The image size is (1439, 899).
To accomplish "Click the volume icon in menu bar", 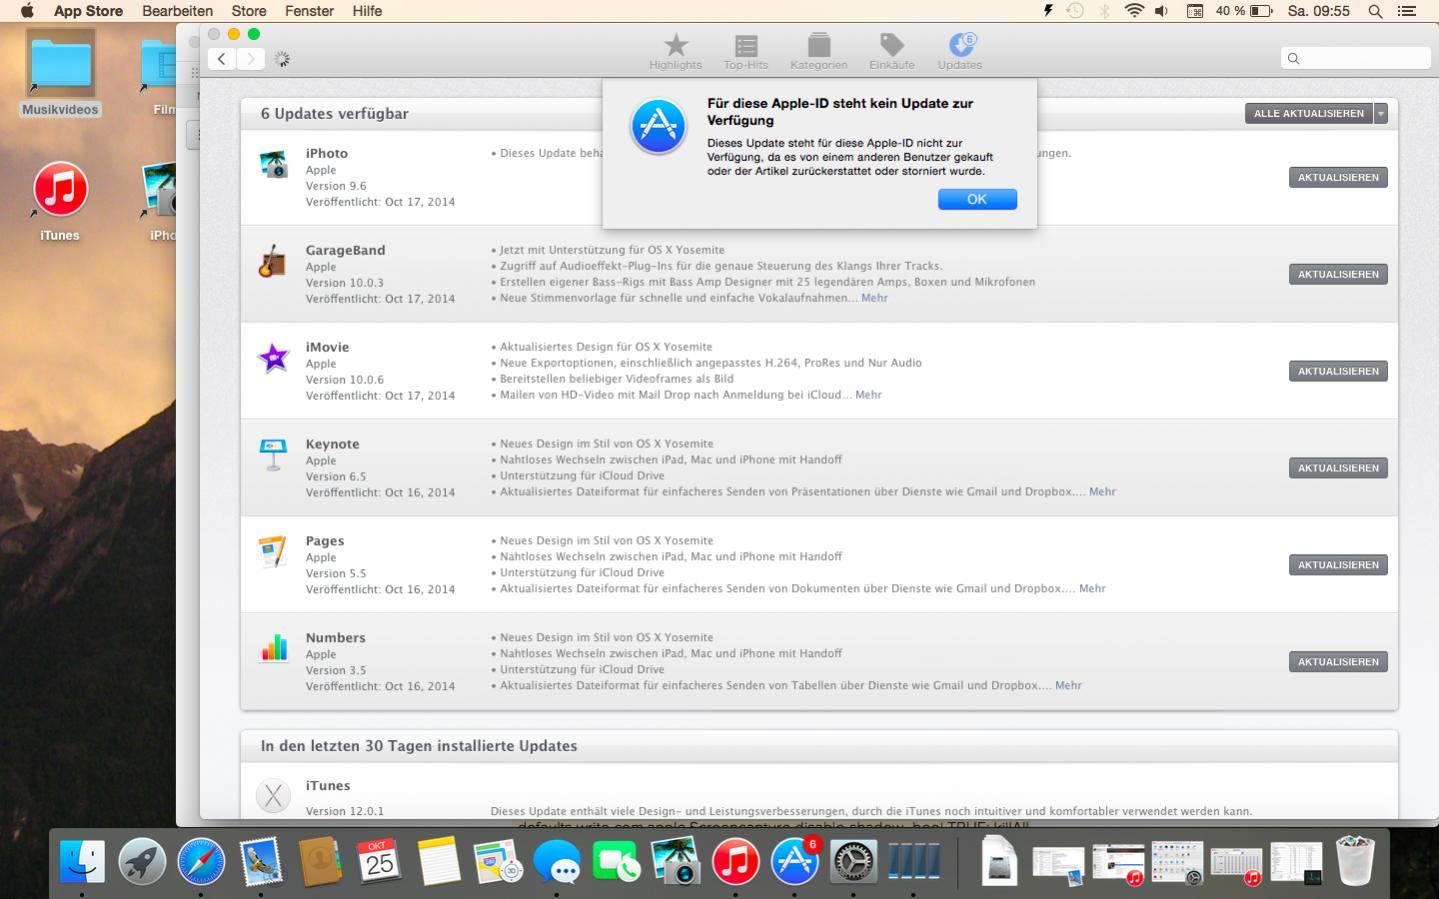I will (1162, 11).
